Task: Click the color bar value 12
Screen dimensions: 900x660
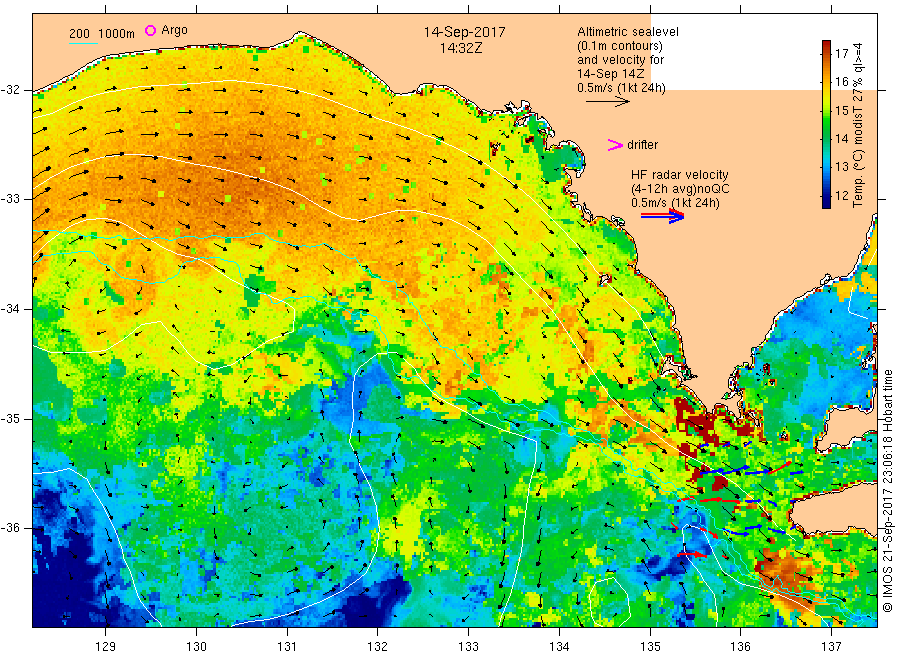Action: click(x=841, y=196)
